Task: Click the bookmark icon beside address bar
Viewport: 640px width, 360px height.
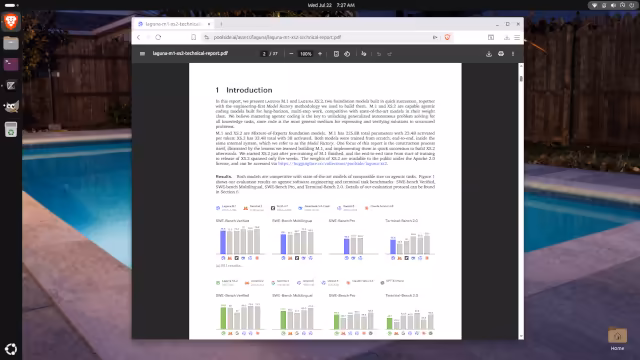Action: point(193,37)
